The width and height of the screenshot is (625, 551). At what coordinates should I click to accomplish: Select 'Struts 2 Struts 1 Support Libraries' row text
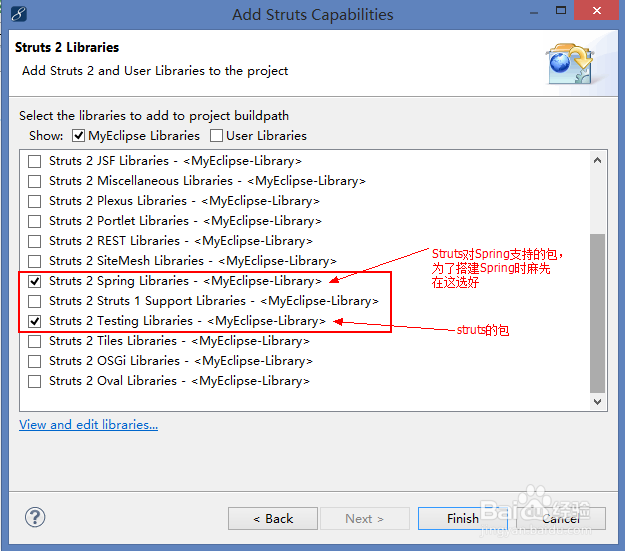pyautogui.click(x=214, y=301)
